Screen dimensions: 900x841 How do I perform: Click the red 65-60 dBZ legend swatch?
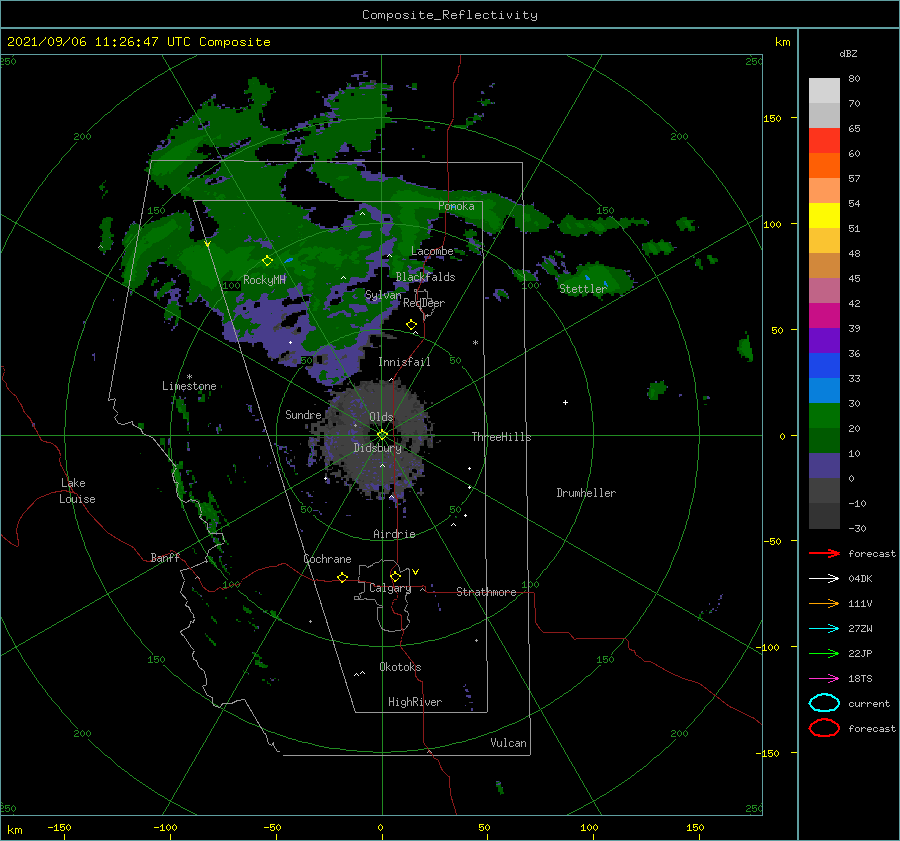[824, 141]
